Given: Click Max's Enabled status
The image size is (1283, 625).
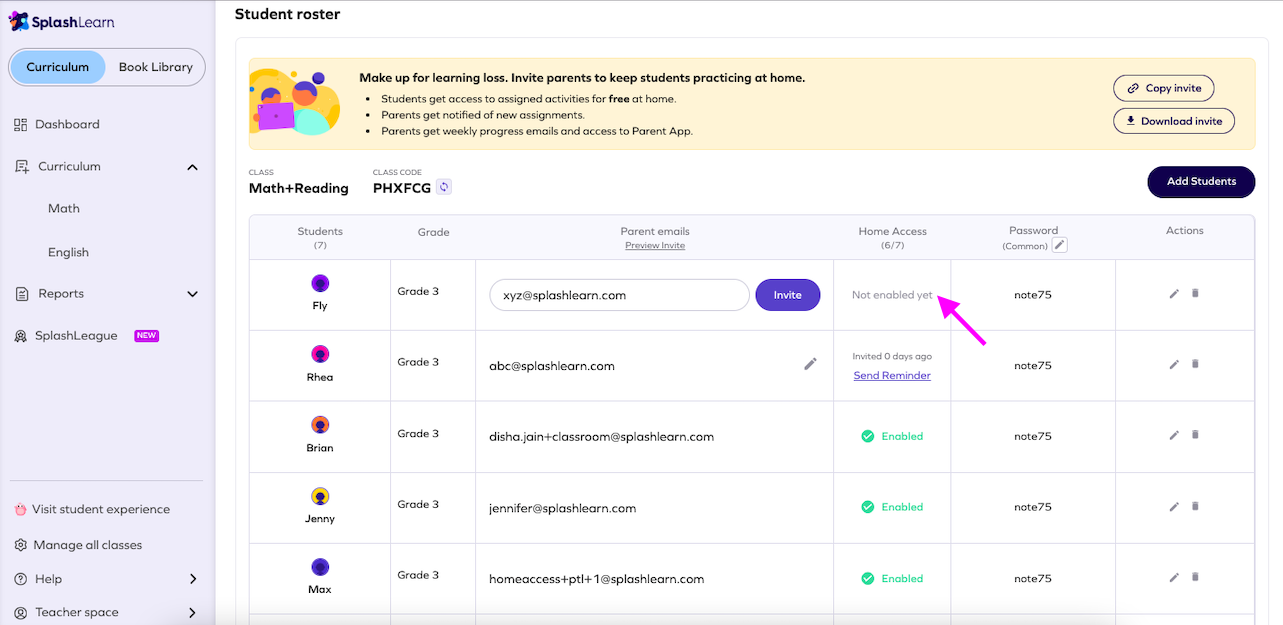Looking at the screenshot, I should (x=892, y=578).
